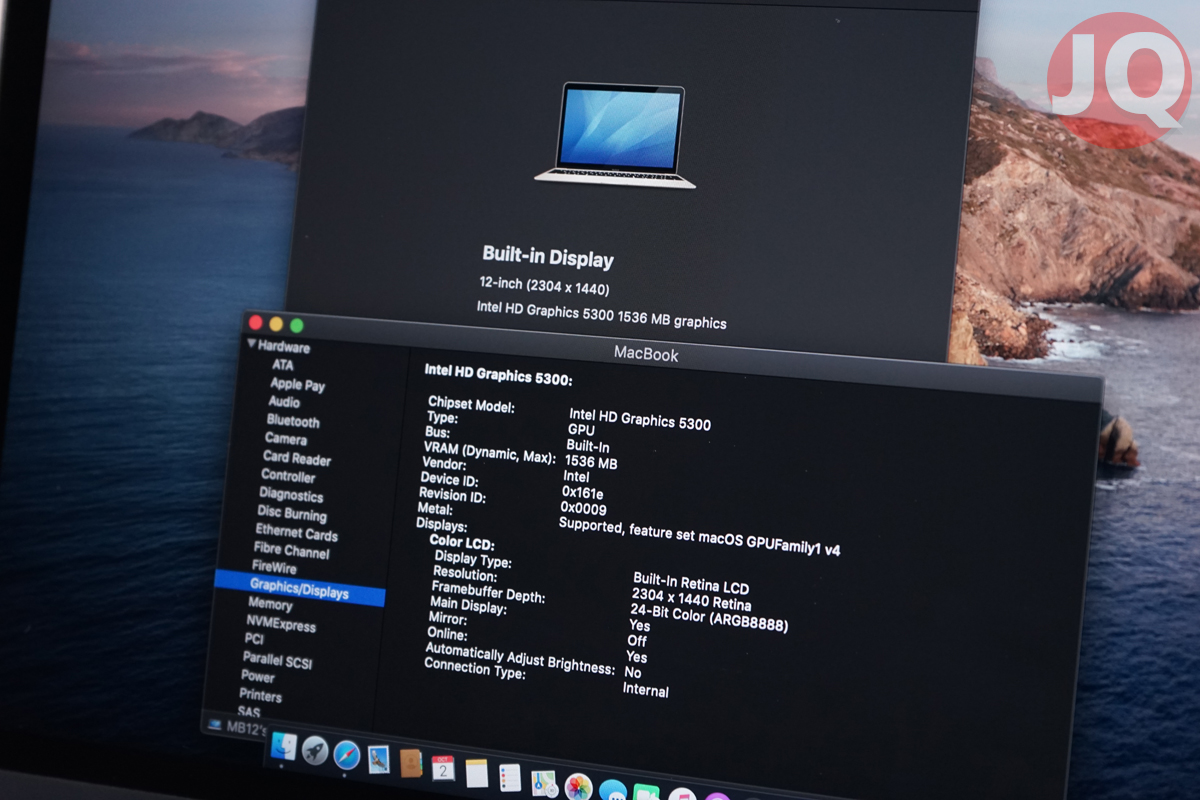Viewport: 1200px width, 800px height.
Task: Select Diagnostics in the Hardware list
Action: point(291,495)
